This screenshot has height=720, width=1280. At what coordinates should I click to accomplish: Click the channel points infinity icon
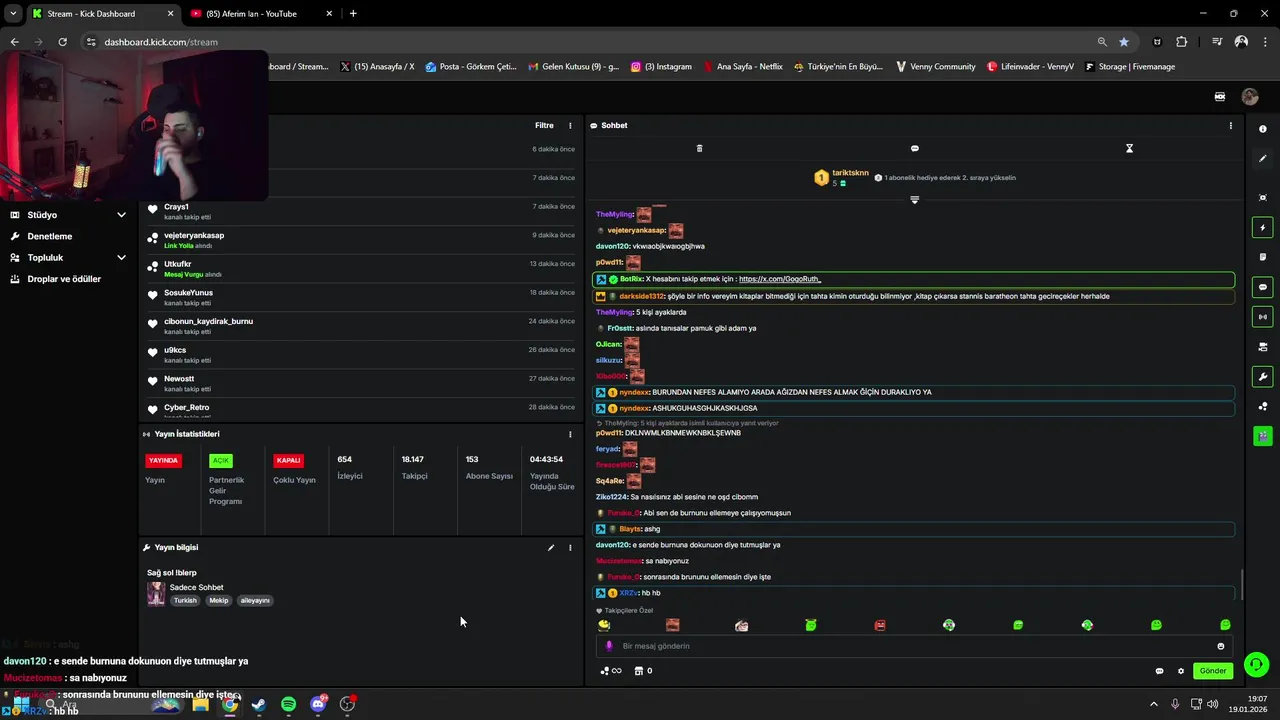[x=611, y=671]
